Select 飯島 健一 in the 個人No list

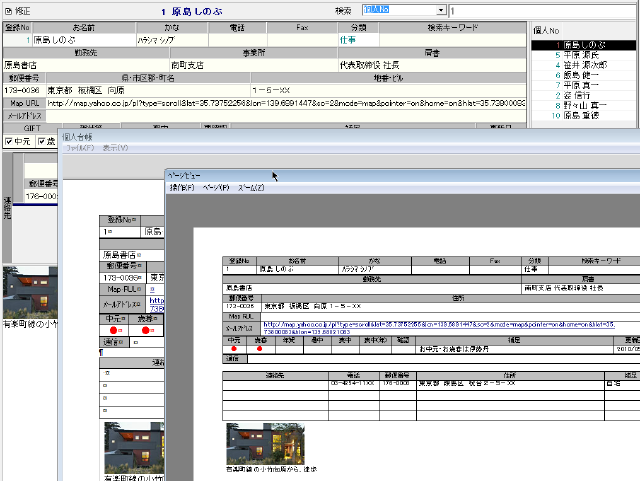click(583, 75)
